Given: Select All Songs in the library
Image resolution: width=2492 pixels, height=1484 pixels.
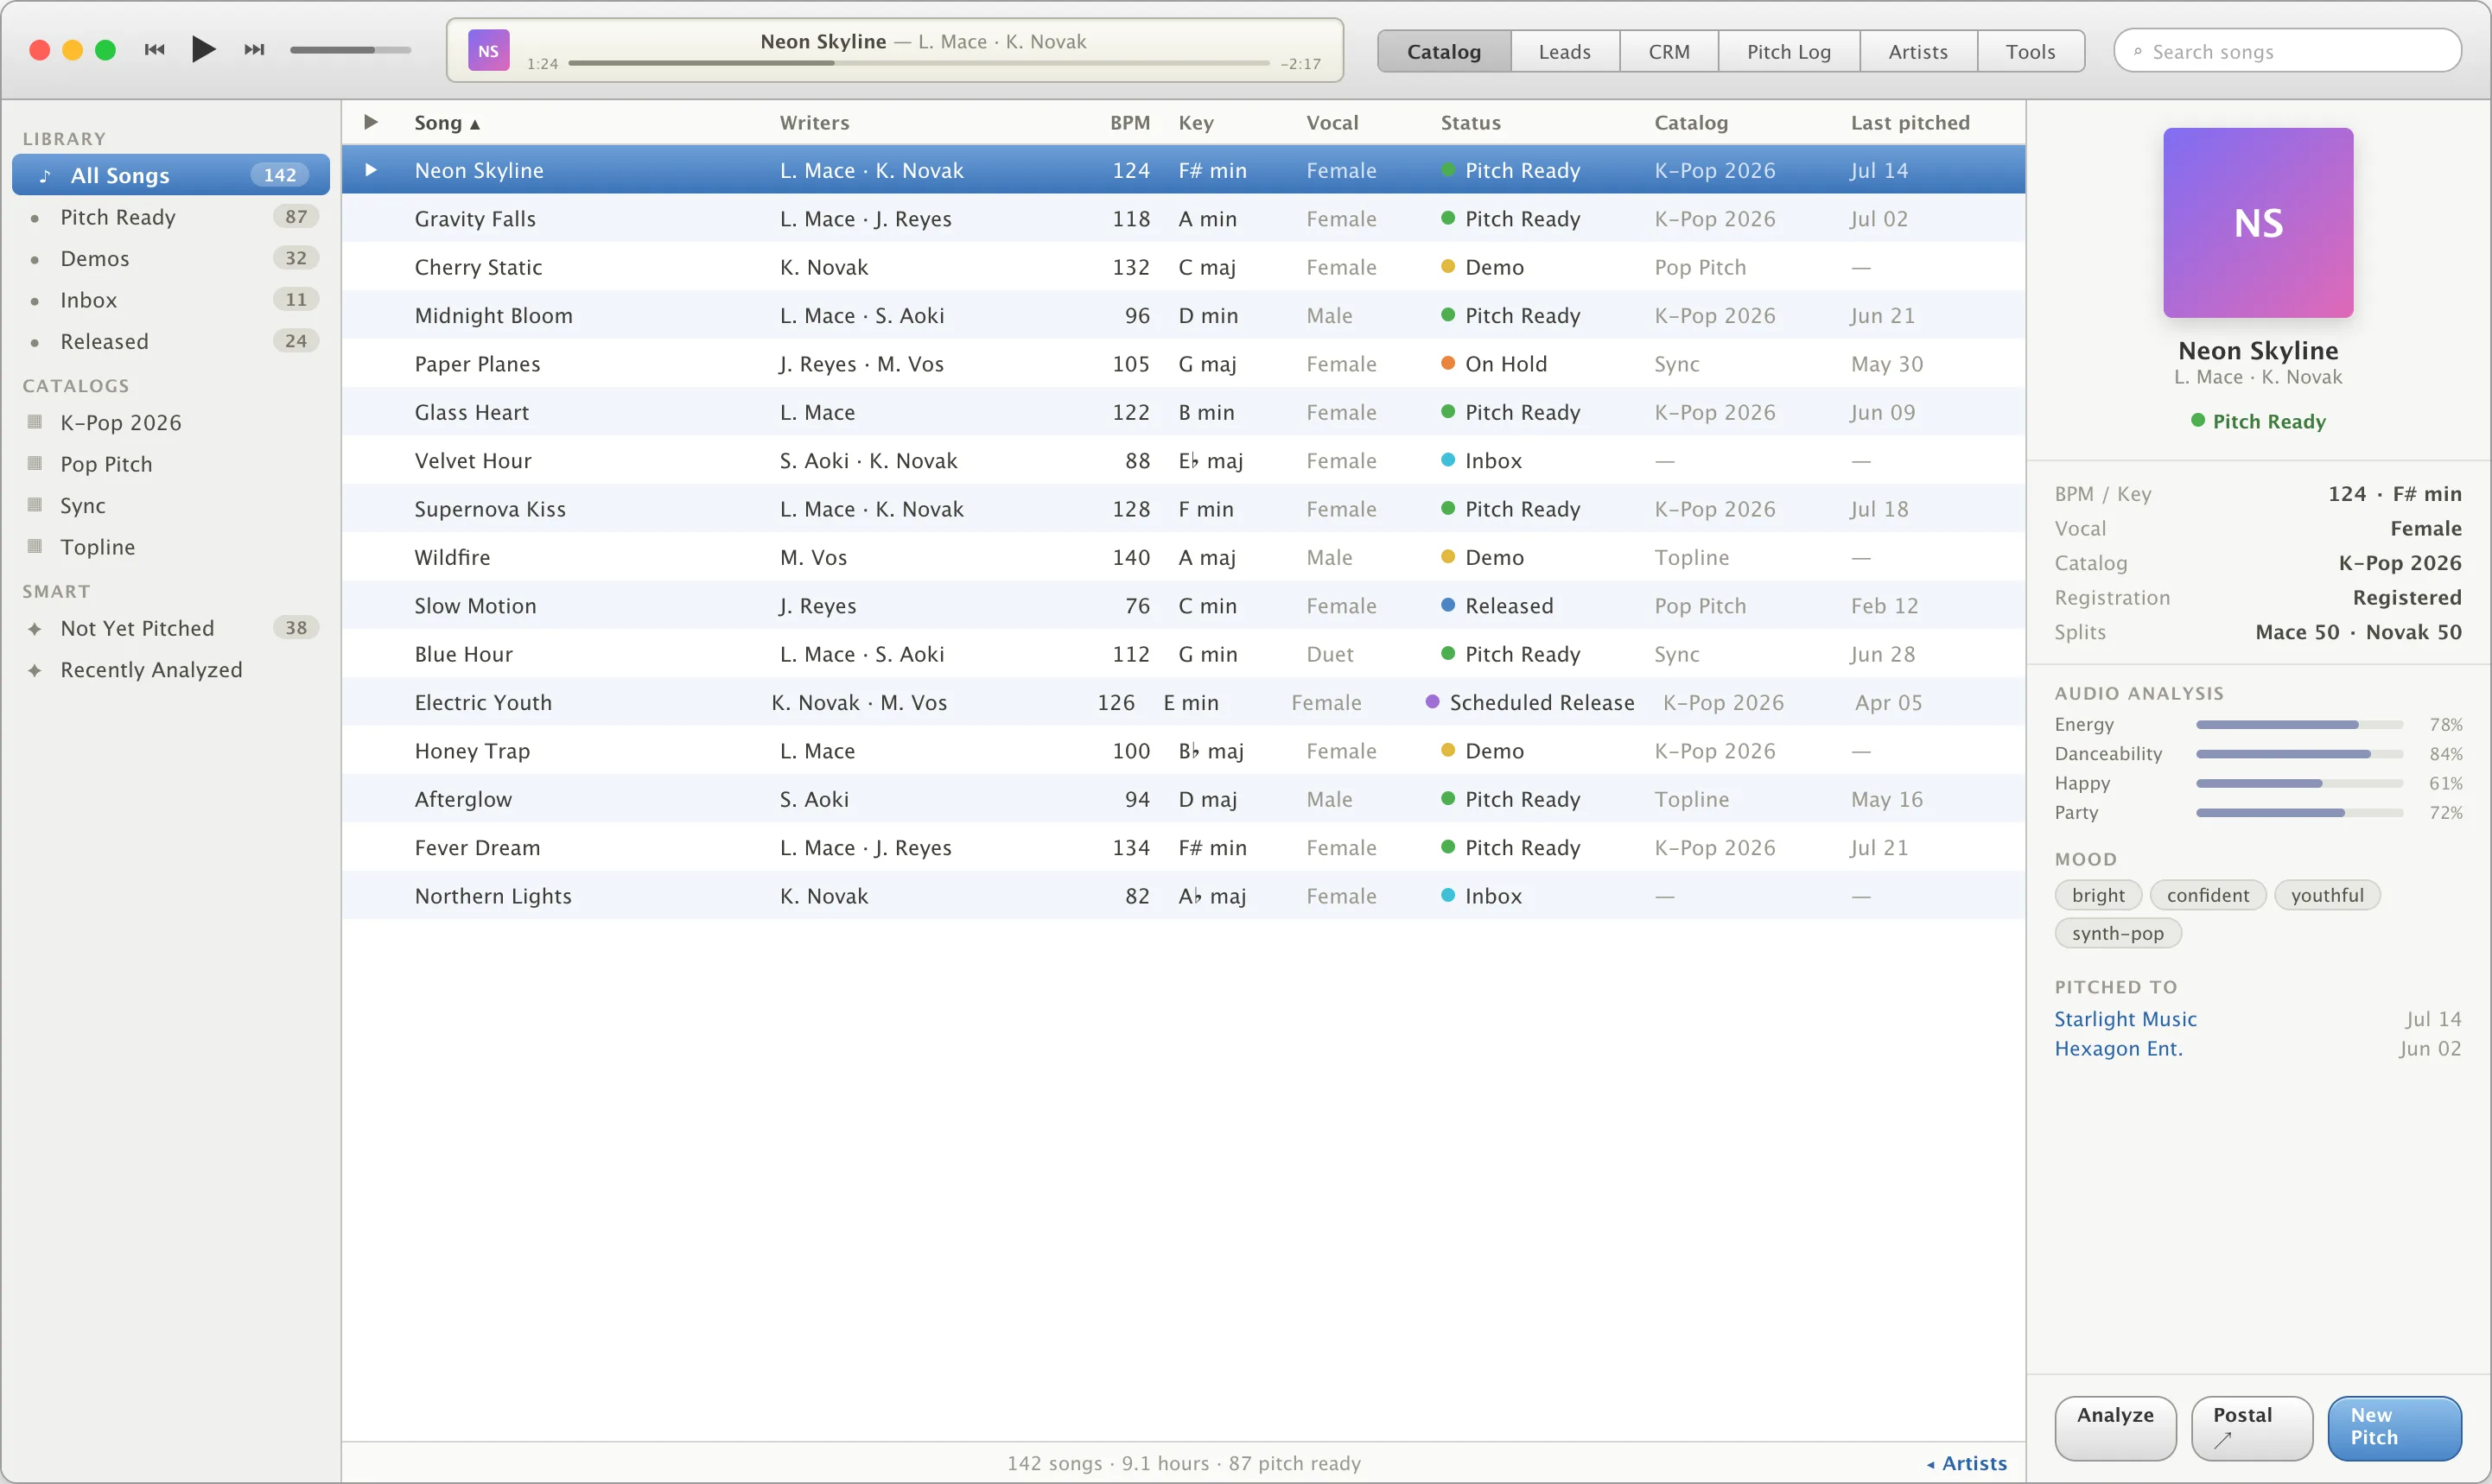Looking at the screenshot, I should [171, 175].
